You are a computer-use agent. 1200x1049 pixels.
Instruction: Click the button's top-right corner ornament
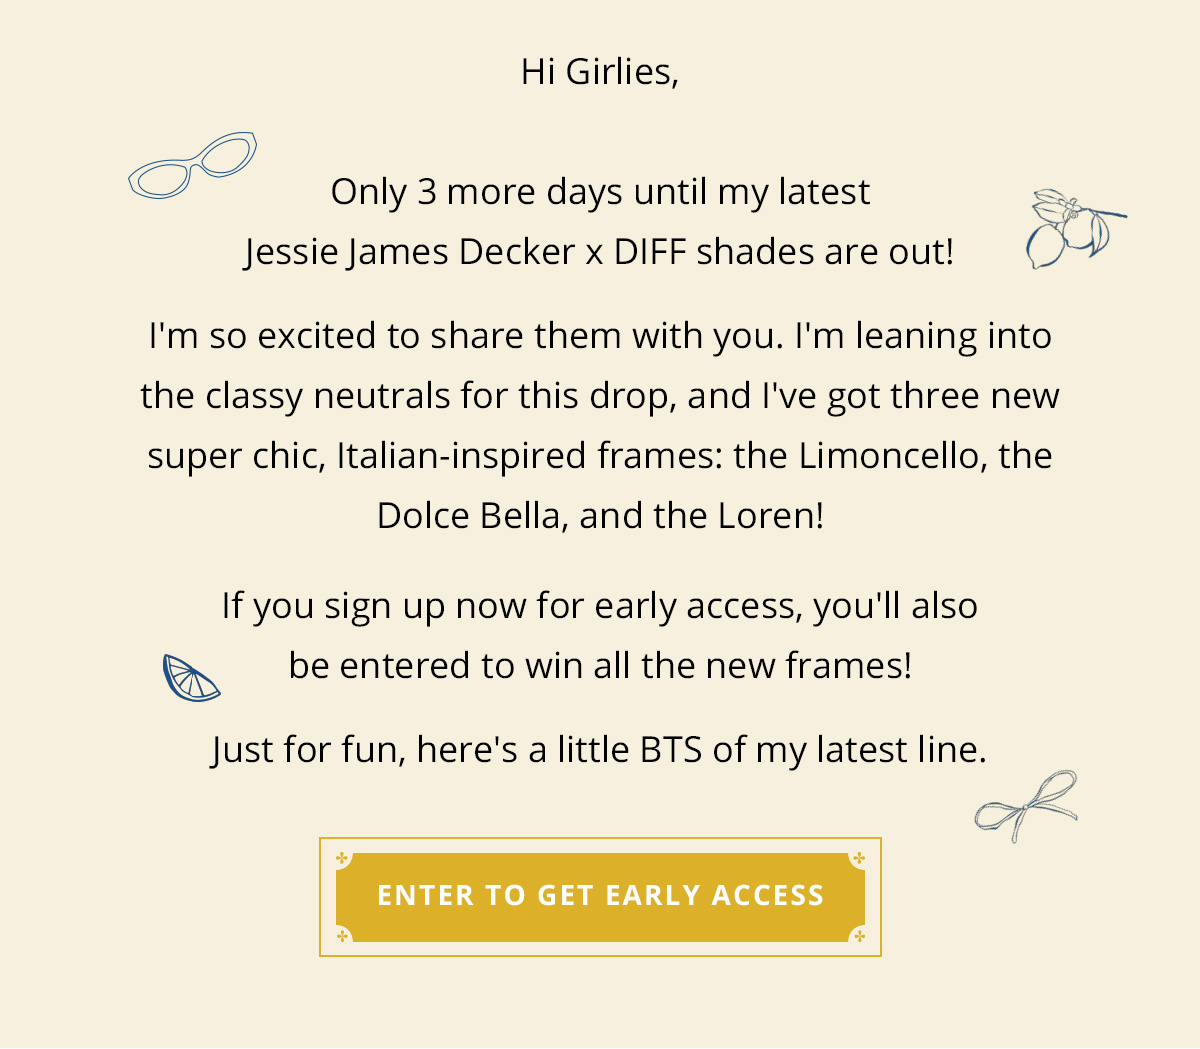coord(858,858)
